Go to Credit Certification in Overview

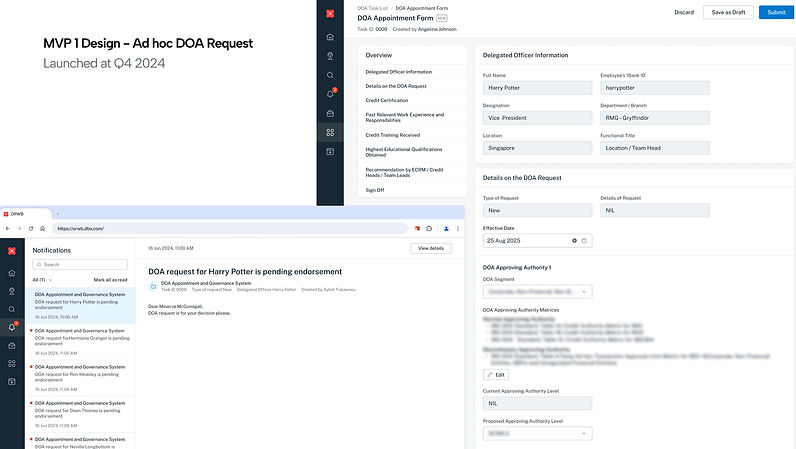pos(386,100)
